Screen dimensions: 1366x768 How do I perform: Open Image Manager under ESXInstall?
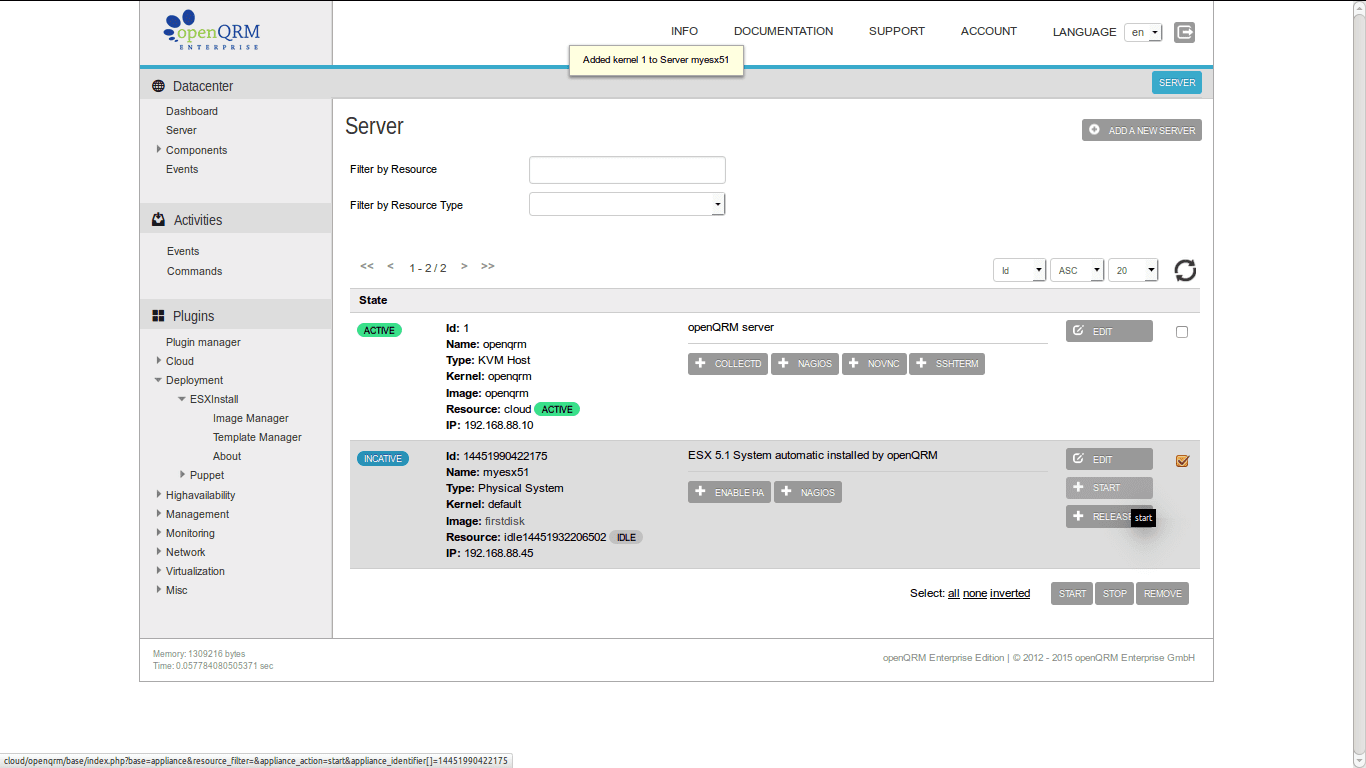point(251,418)
